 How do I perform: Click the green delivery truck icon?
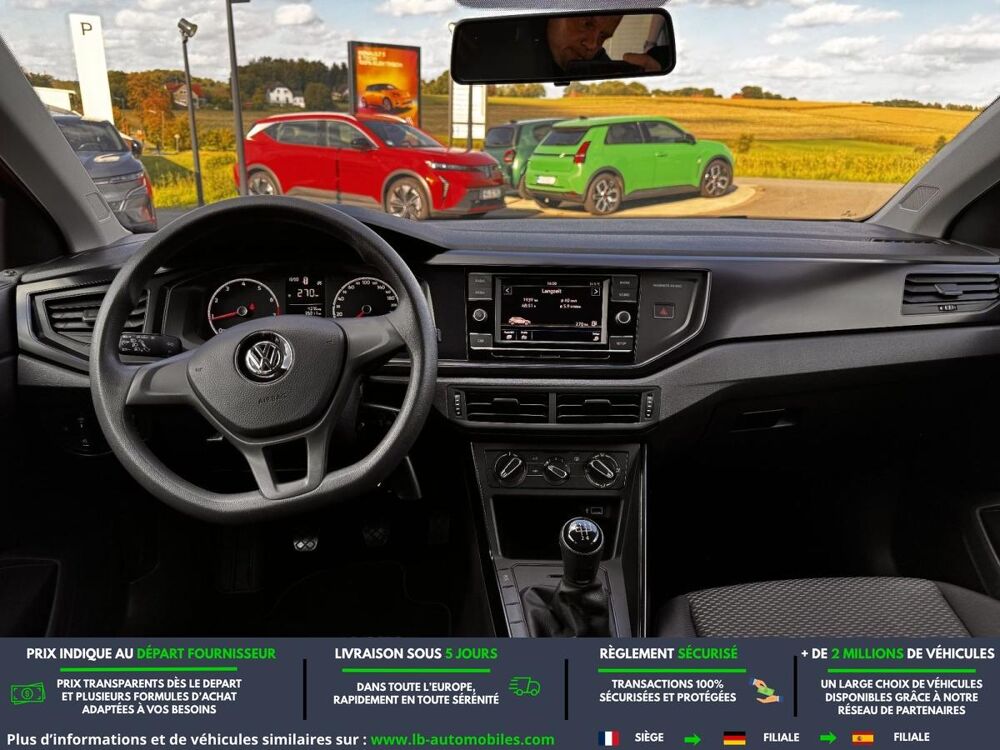point(524,686)
